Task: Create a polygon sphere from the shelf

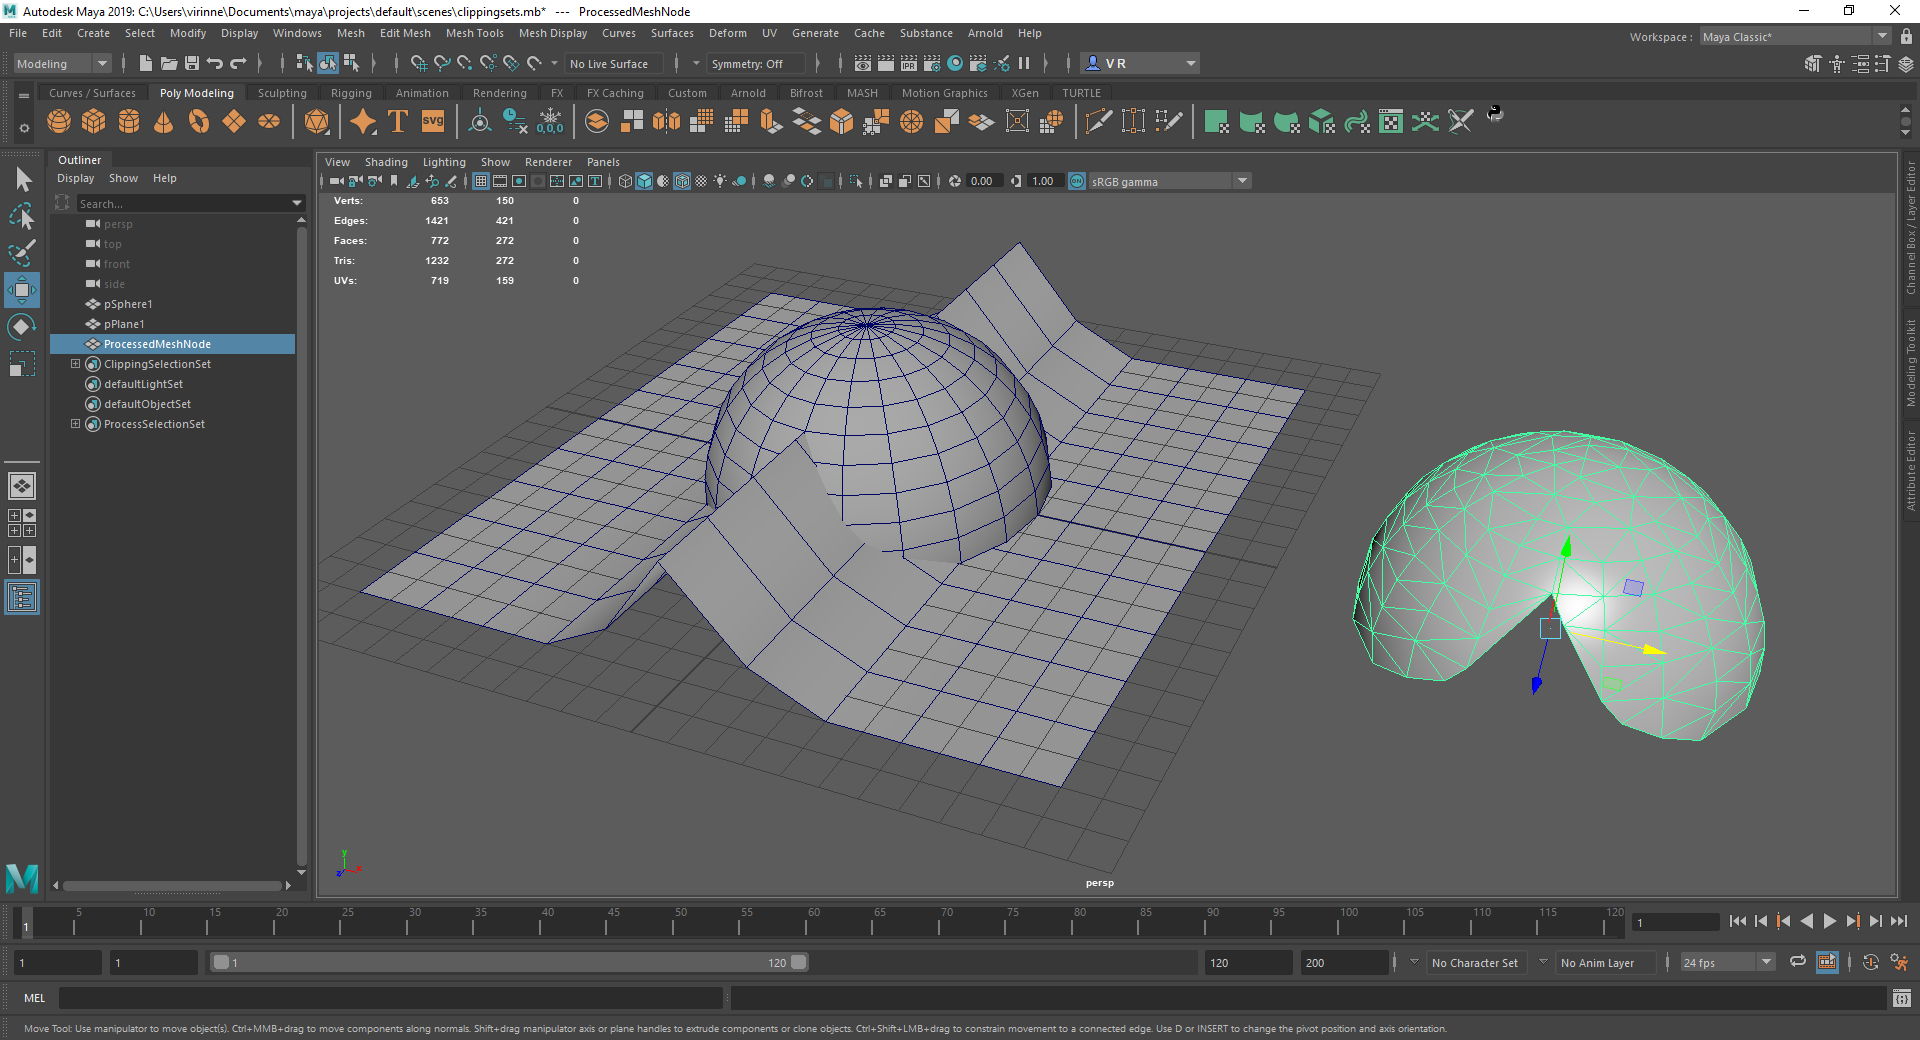Action: tap(59, 121)
